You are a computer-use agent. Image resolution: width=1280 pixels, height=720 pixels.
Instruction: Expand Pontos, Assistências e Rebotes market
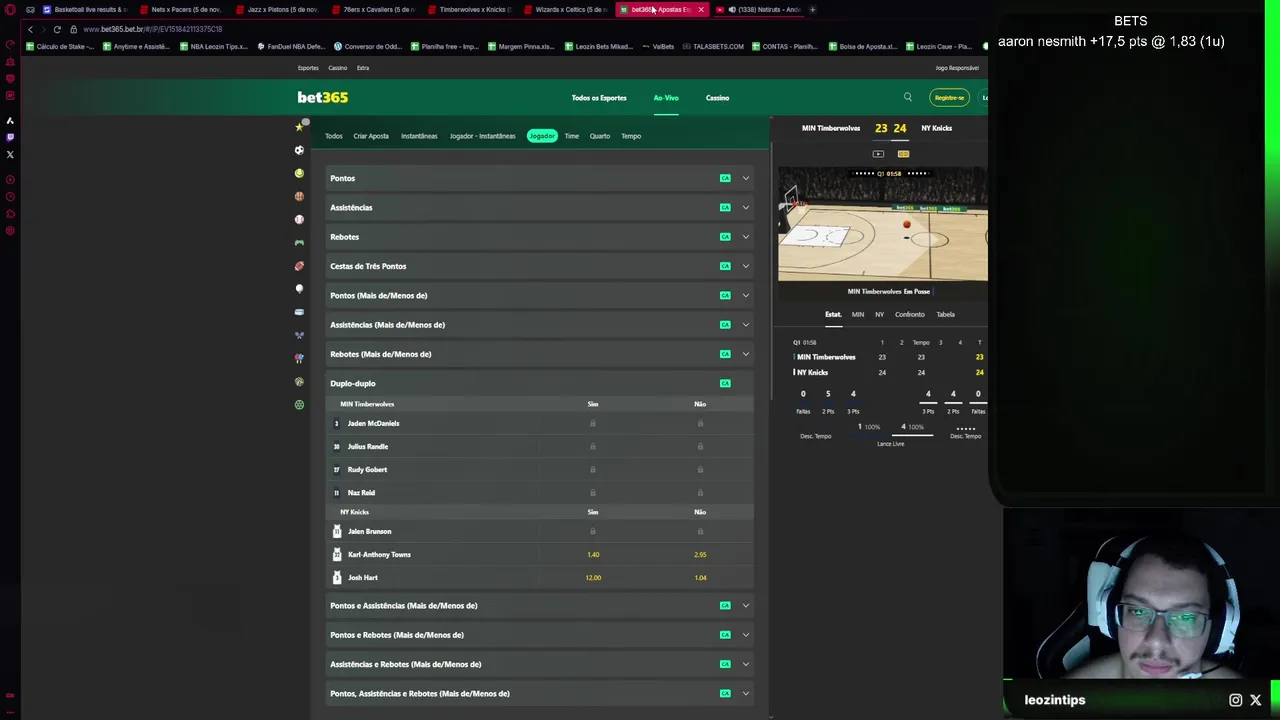[540, 693]
